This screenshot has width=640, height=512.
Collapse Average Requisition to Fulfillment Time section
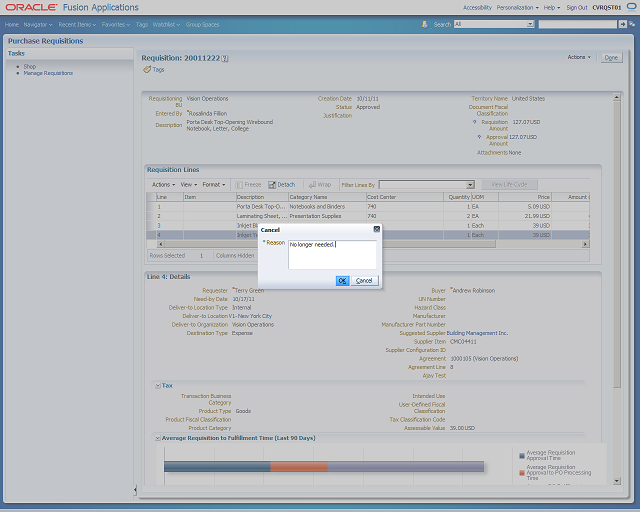(x=158, y=438)
